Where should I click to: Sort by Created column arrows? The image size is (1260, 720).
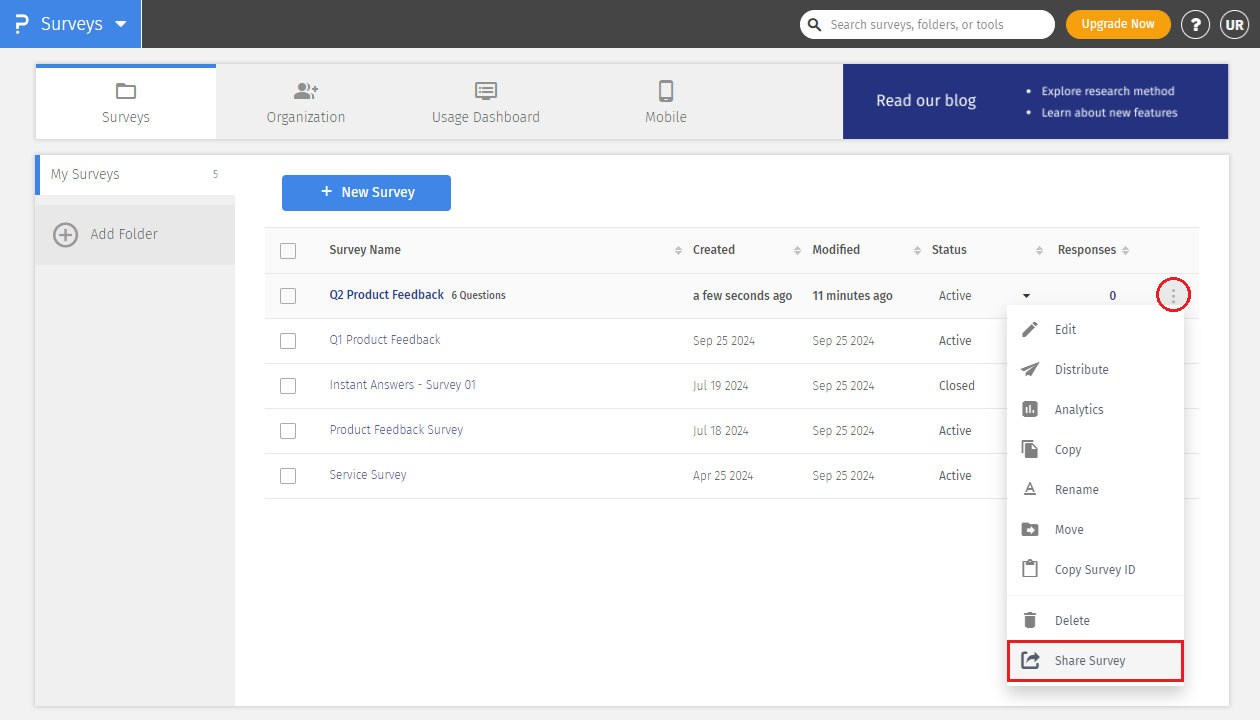point(797,250)
